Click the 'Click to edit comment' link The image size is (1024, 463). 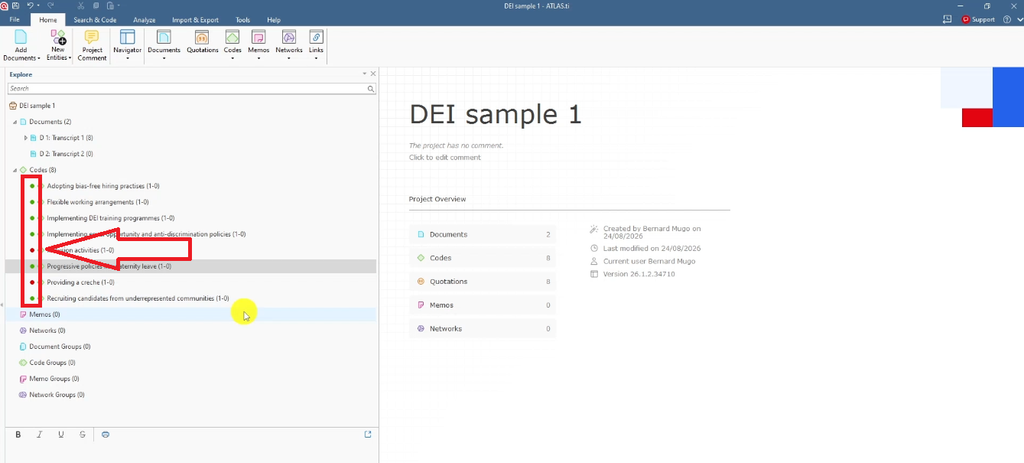[445, 157]
